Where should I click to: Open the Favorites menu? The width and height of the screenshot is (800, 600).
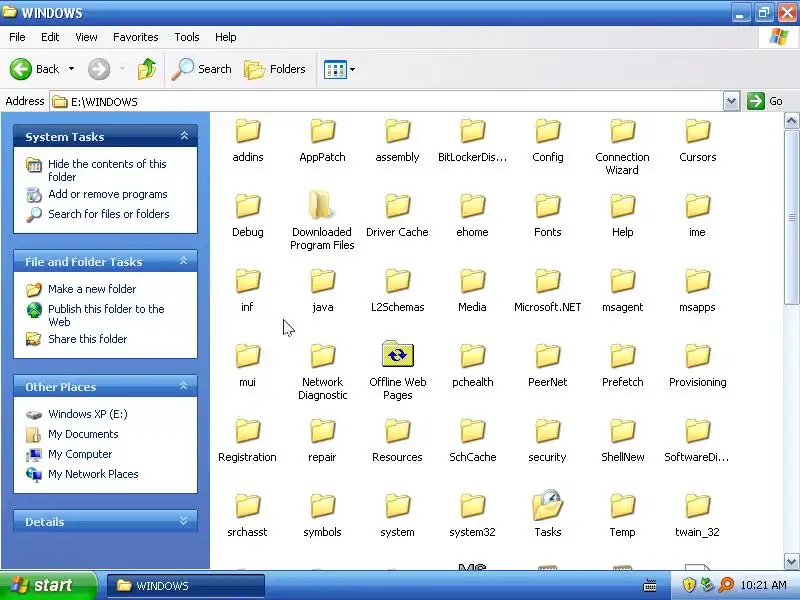[136, 37]
